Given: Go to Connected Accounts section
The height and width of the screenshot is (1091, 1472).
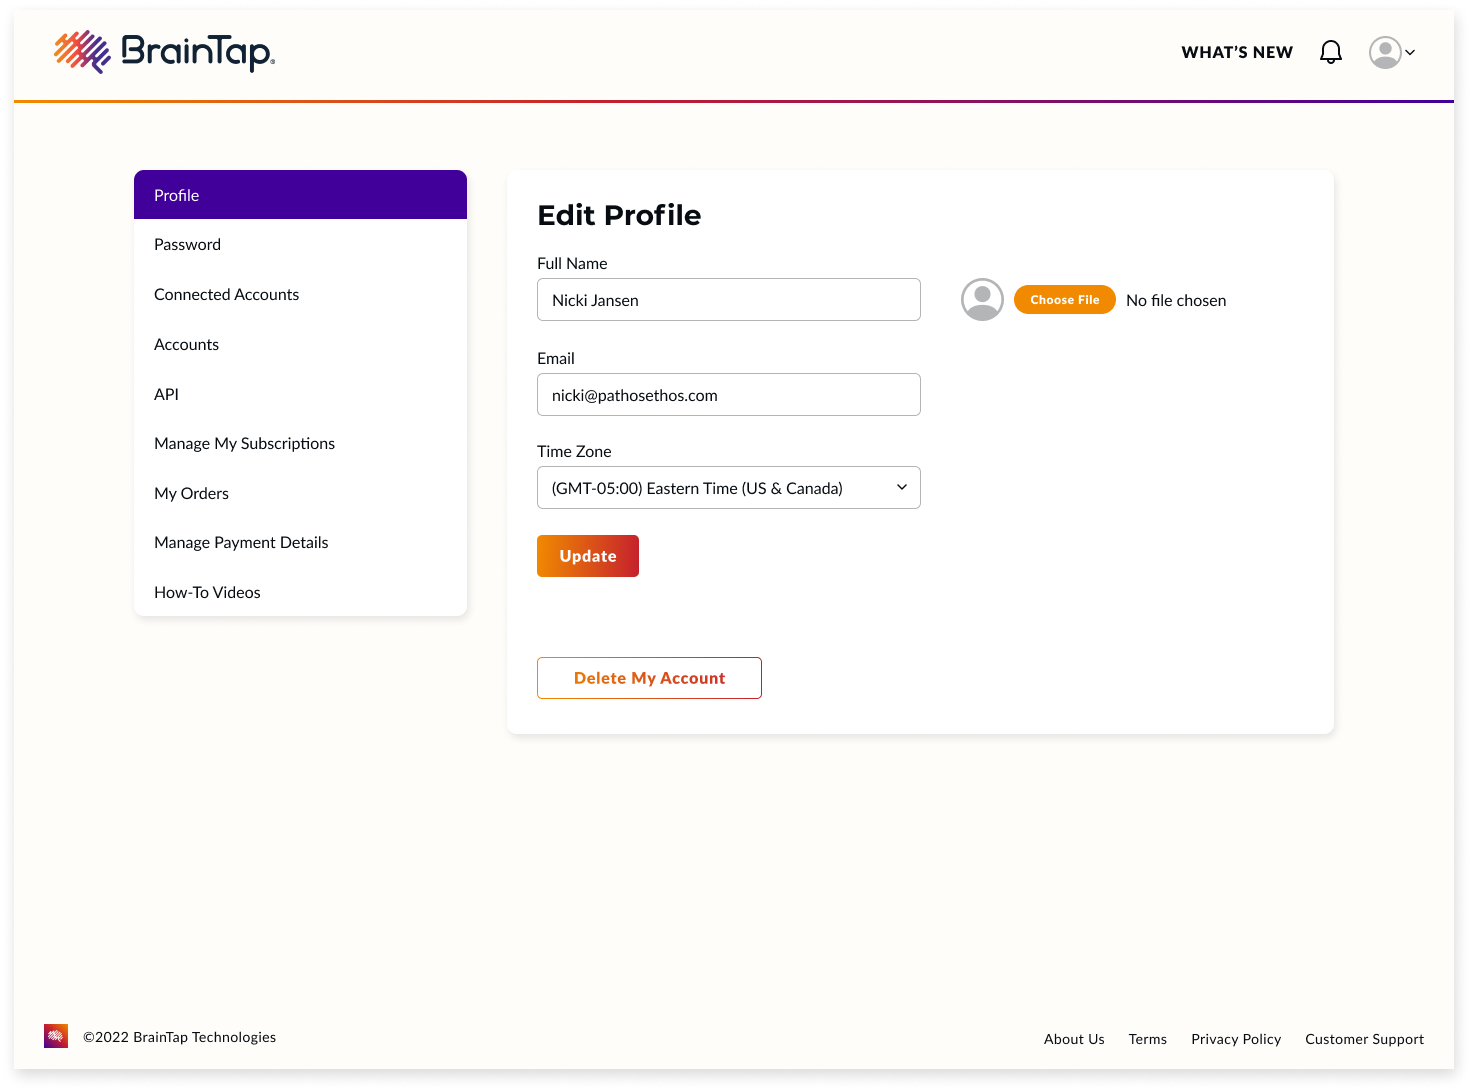Looking at the screenshot, I should click(x=227, y=295).
